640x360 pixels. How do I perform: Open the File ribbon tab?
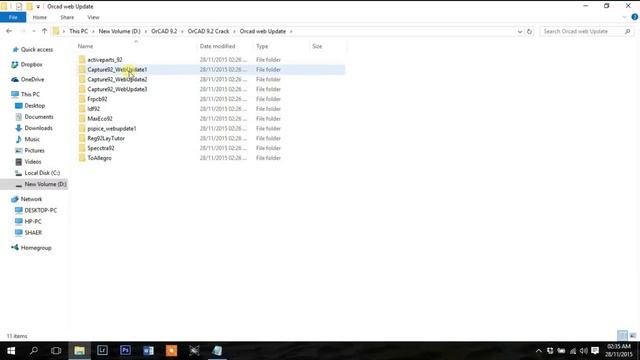tap(13, 18)
